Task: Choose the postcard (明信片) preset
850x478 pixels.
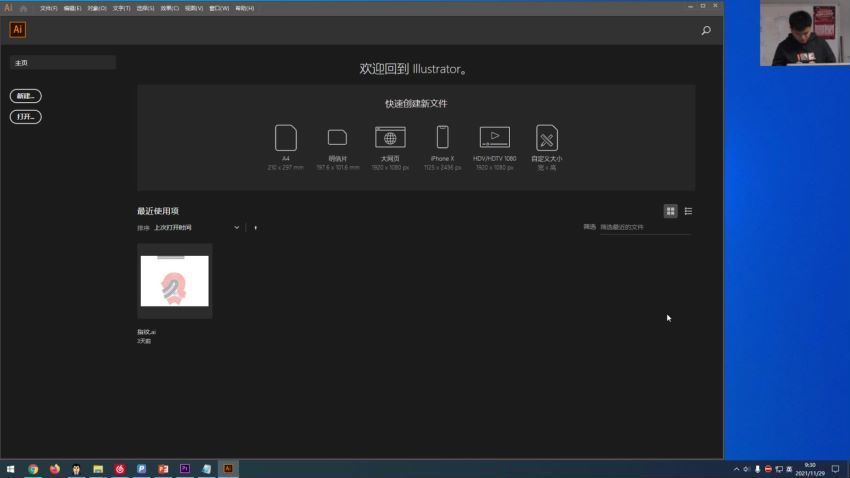Action: 337,148
